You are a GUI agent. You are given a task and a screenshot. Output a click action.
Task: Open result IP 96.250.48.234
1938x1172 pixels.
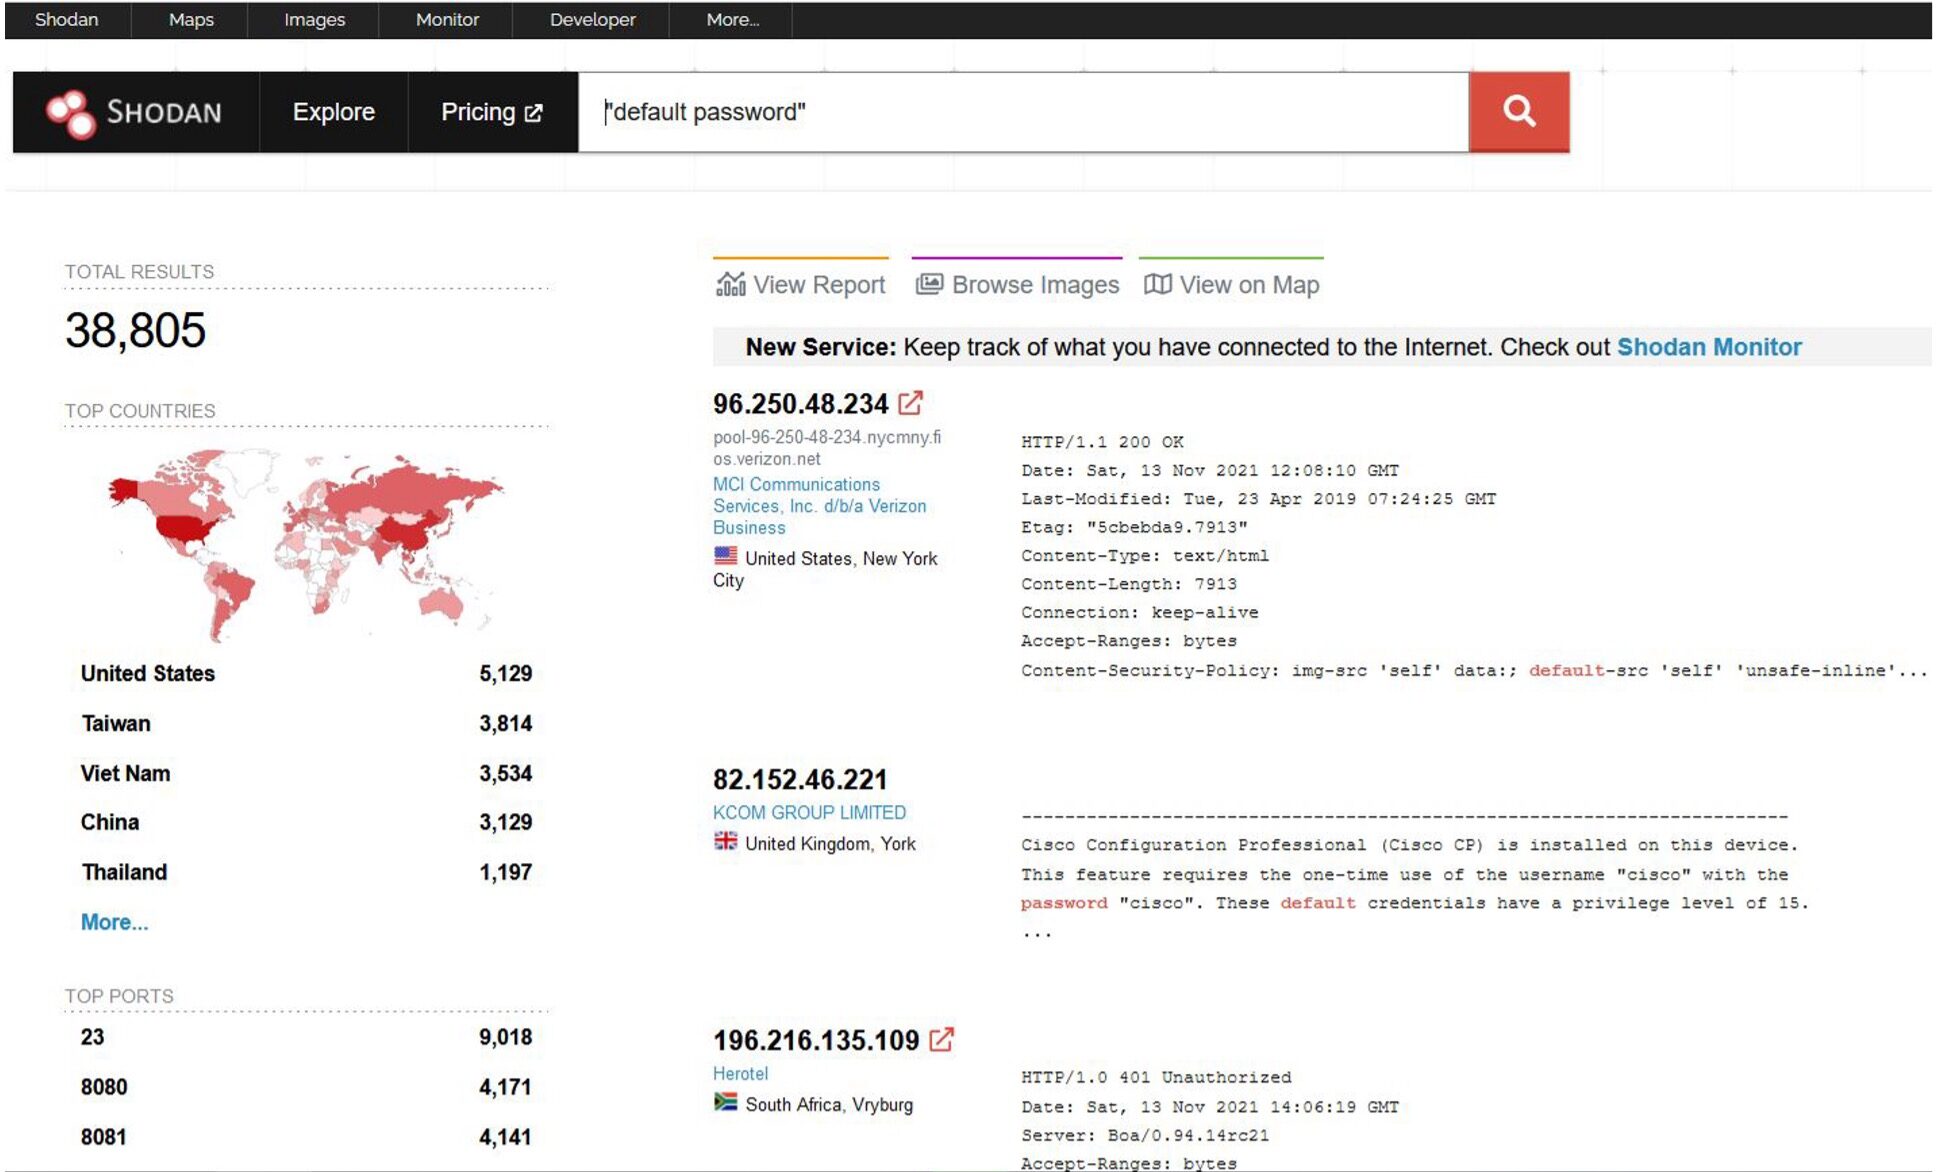coord(800,404)
